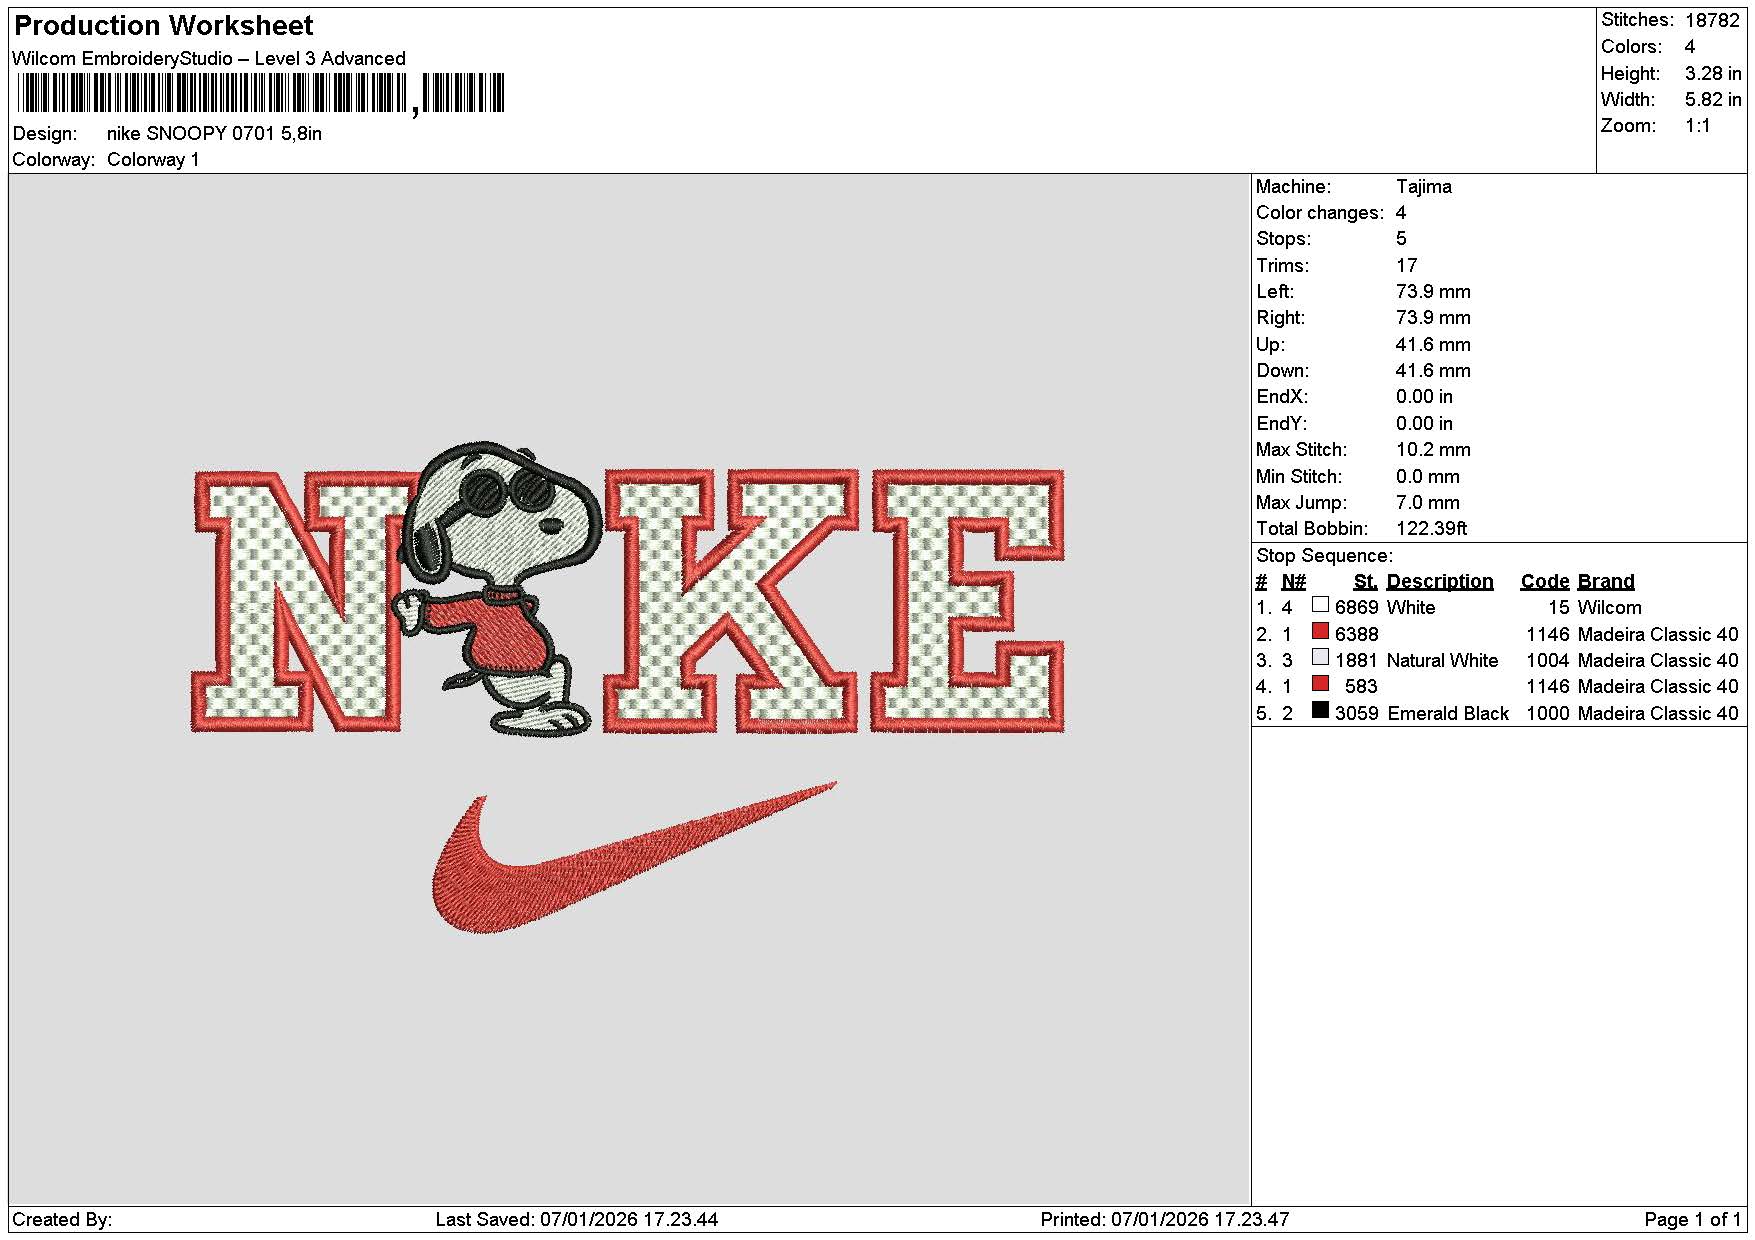The height and width of the screenshot is (1240, 1755).
Task: Click "Madeira Classic 40" in the Emerald Black row
Action: tap(1658, 714)
